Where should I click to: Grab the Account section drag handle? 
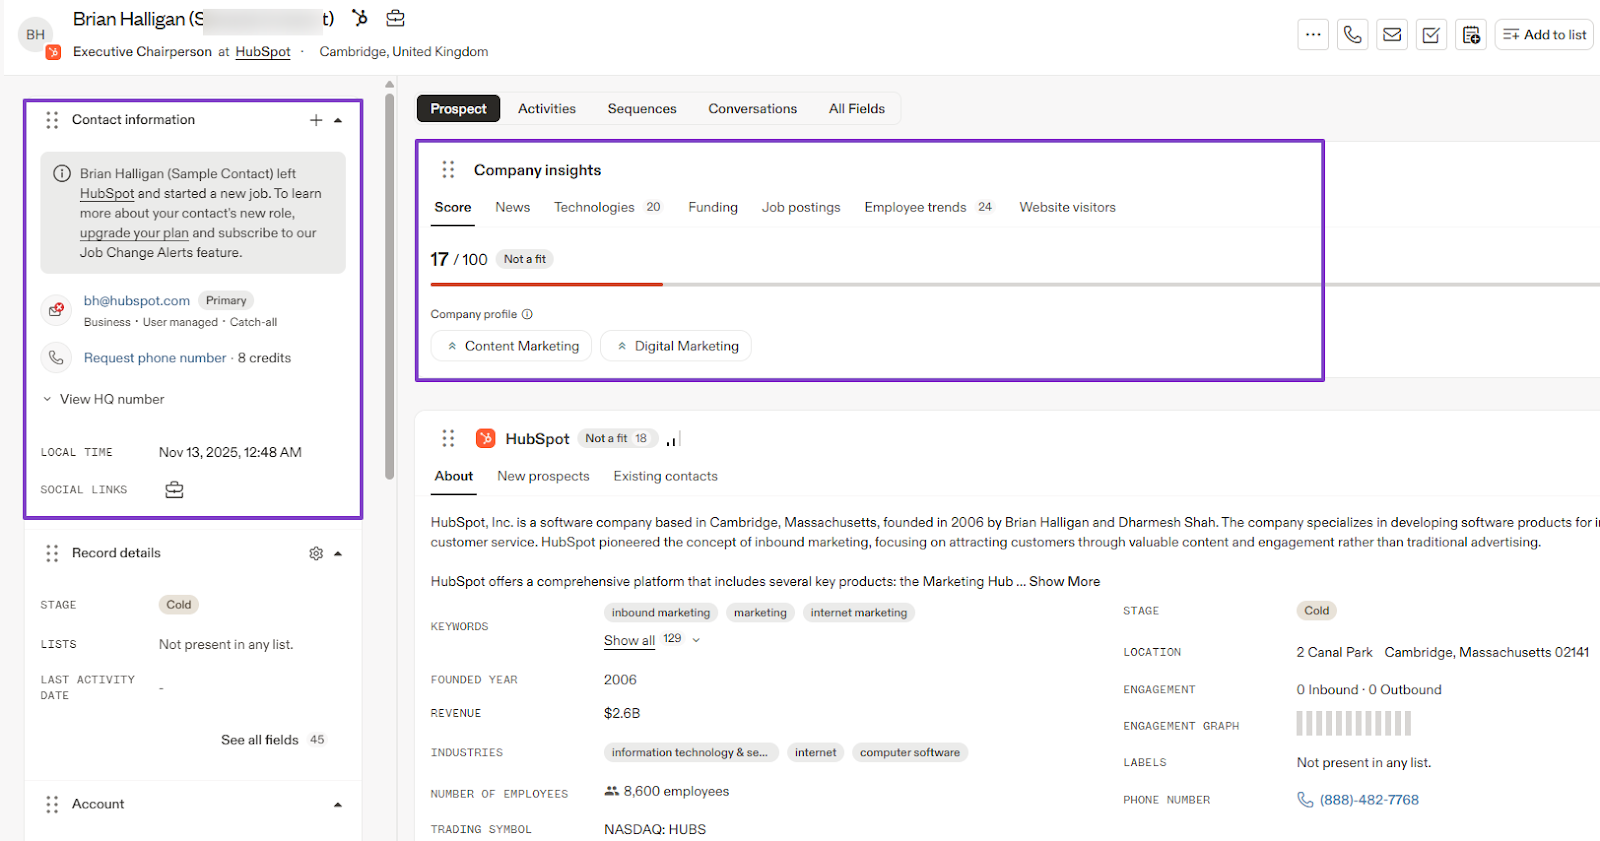click(x=52, y=804)
